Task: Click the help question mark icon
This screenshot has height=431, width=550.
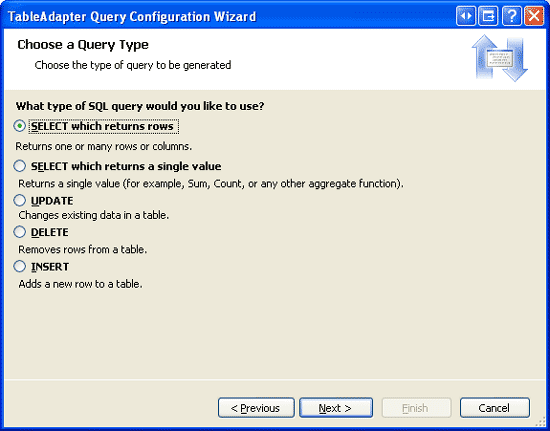Action: pos(511,16)
